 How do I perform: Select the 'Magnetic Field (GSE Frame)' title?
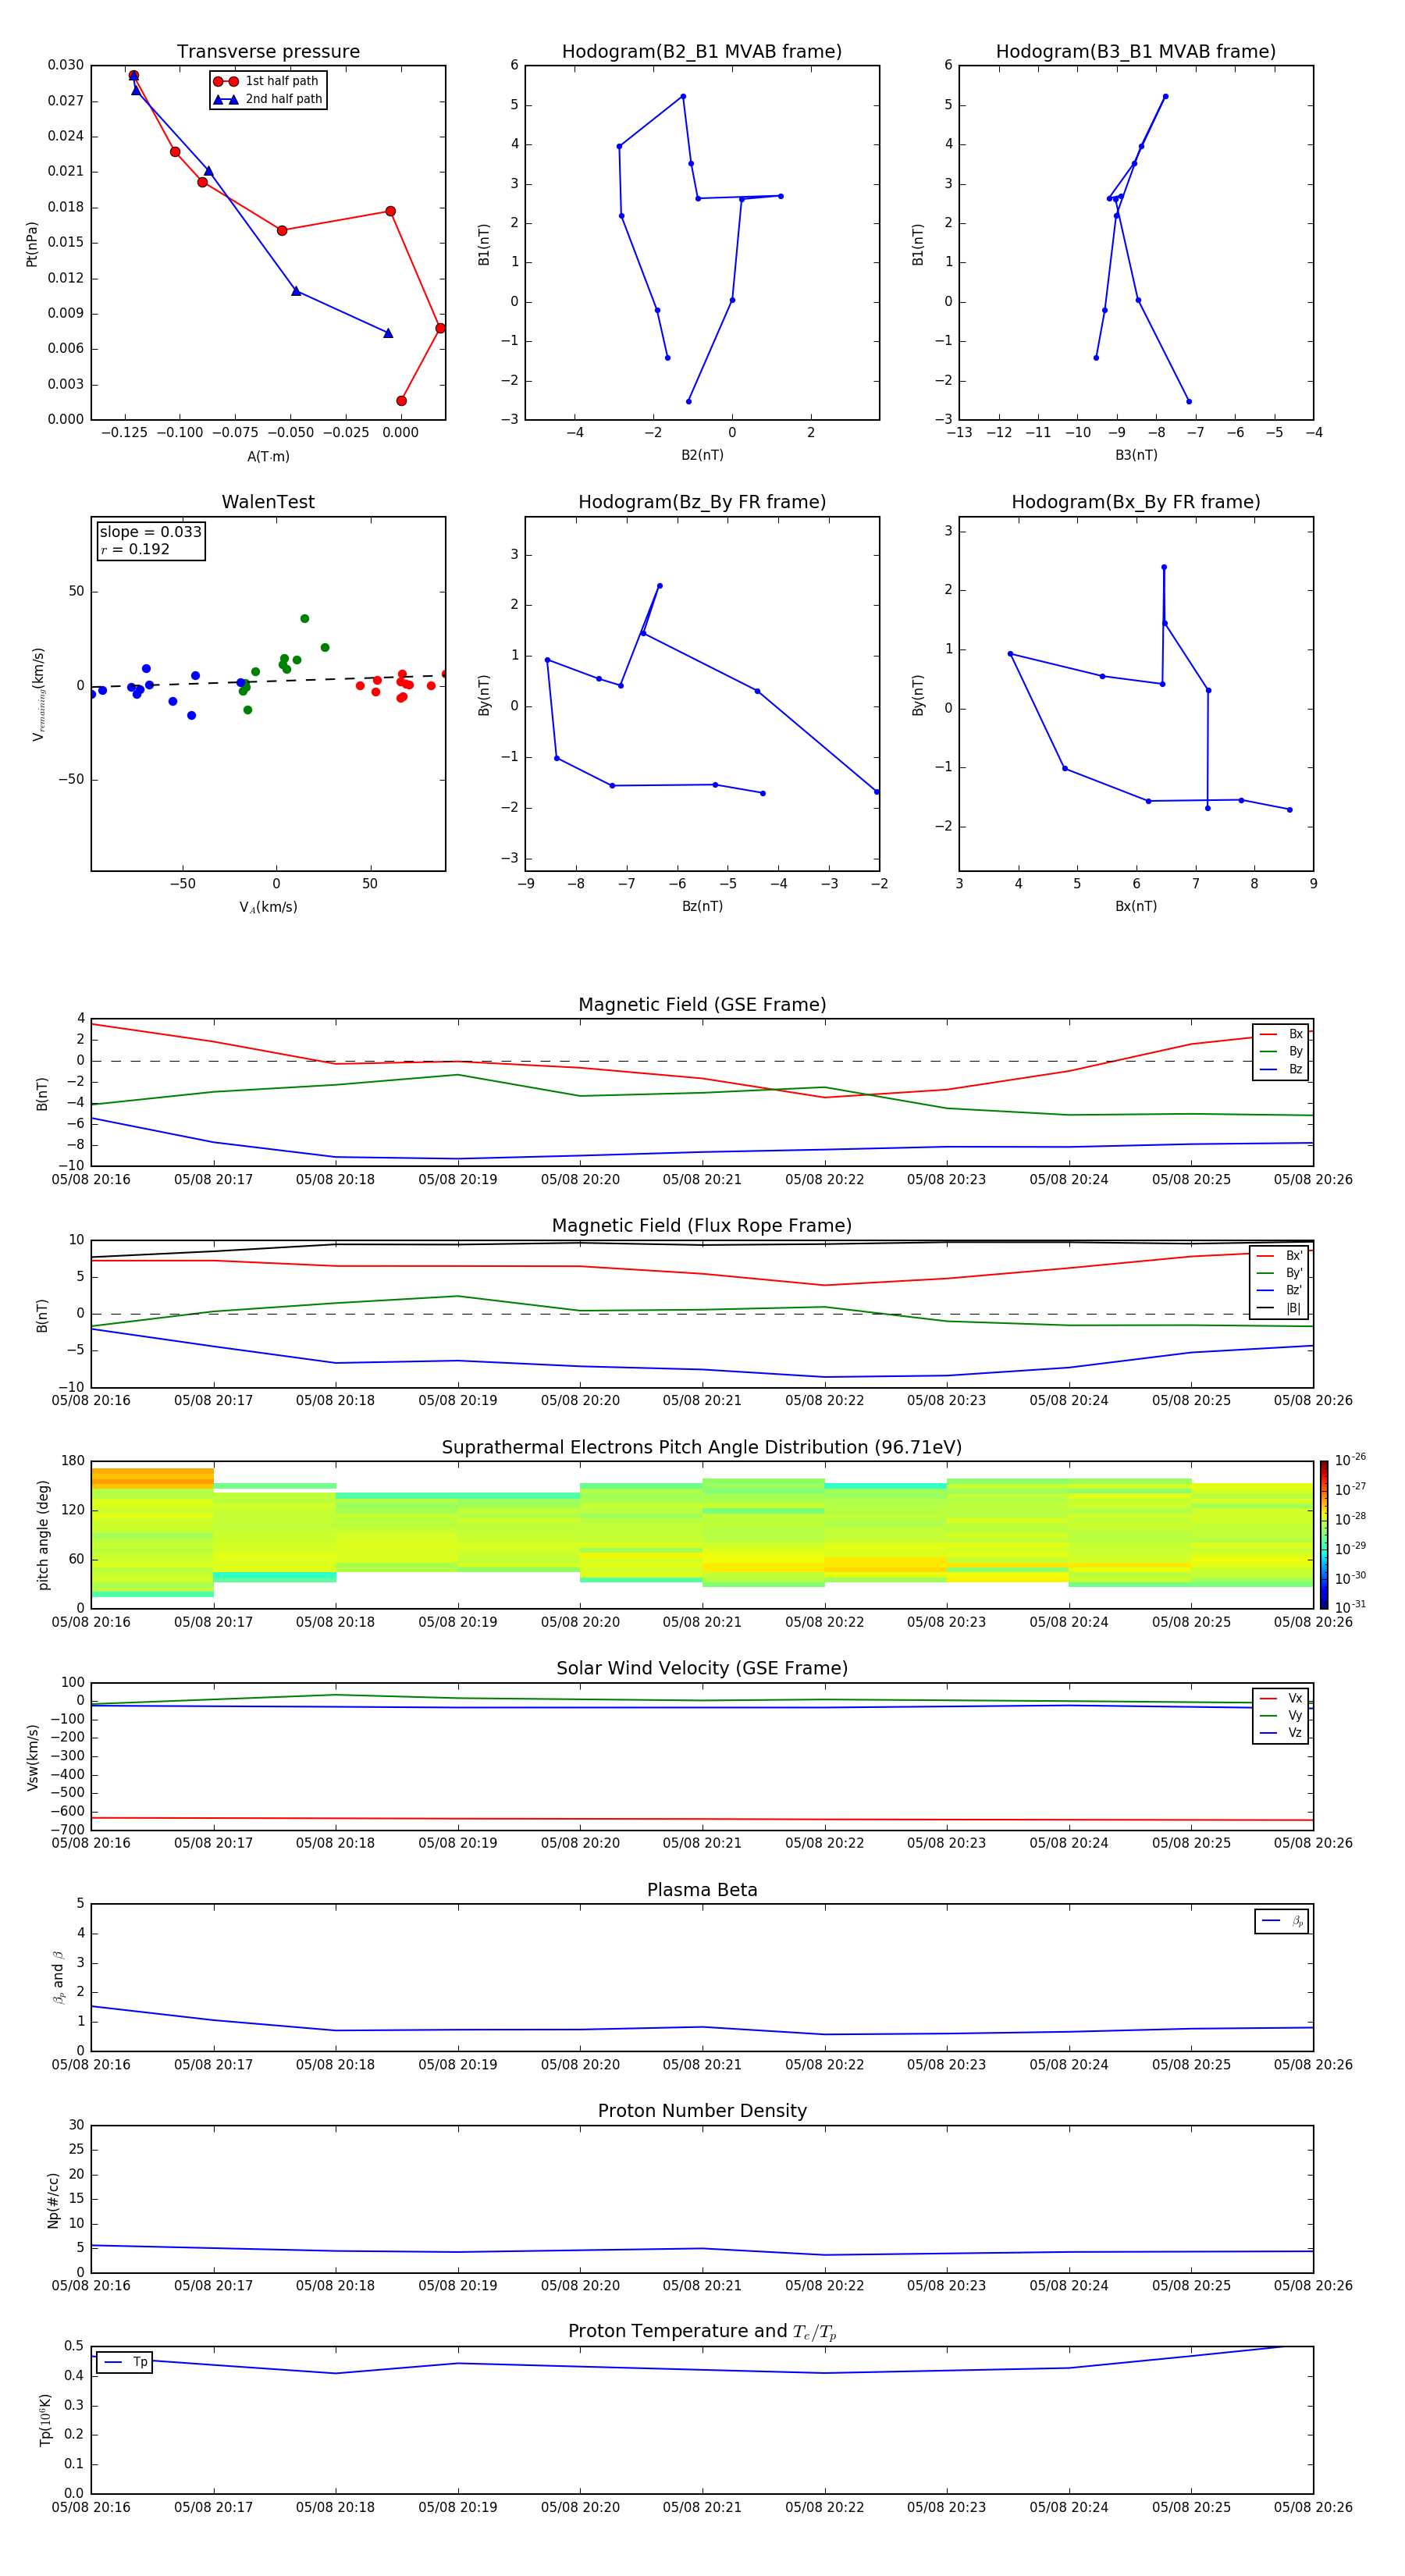702,1005
